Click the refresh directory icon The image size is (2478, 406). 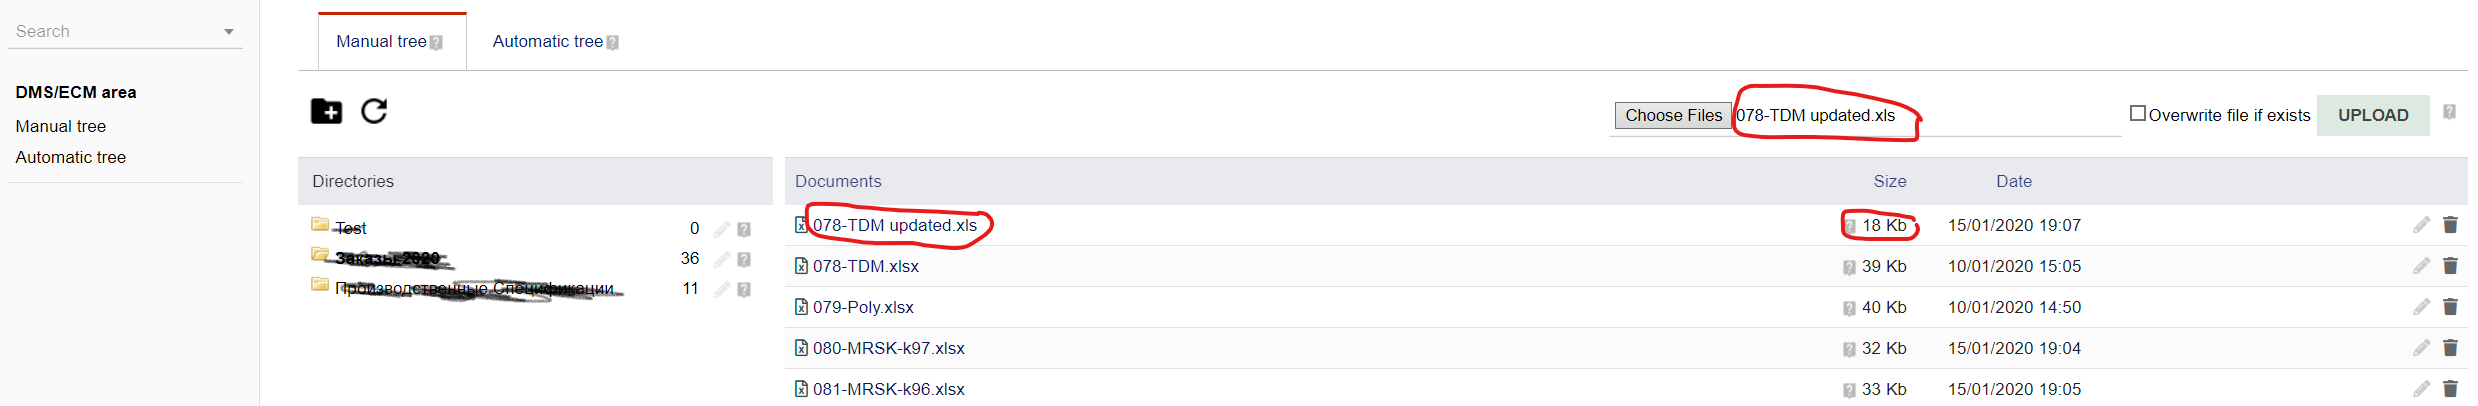374,111
